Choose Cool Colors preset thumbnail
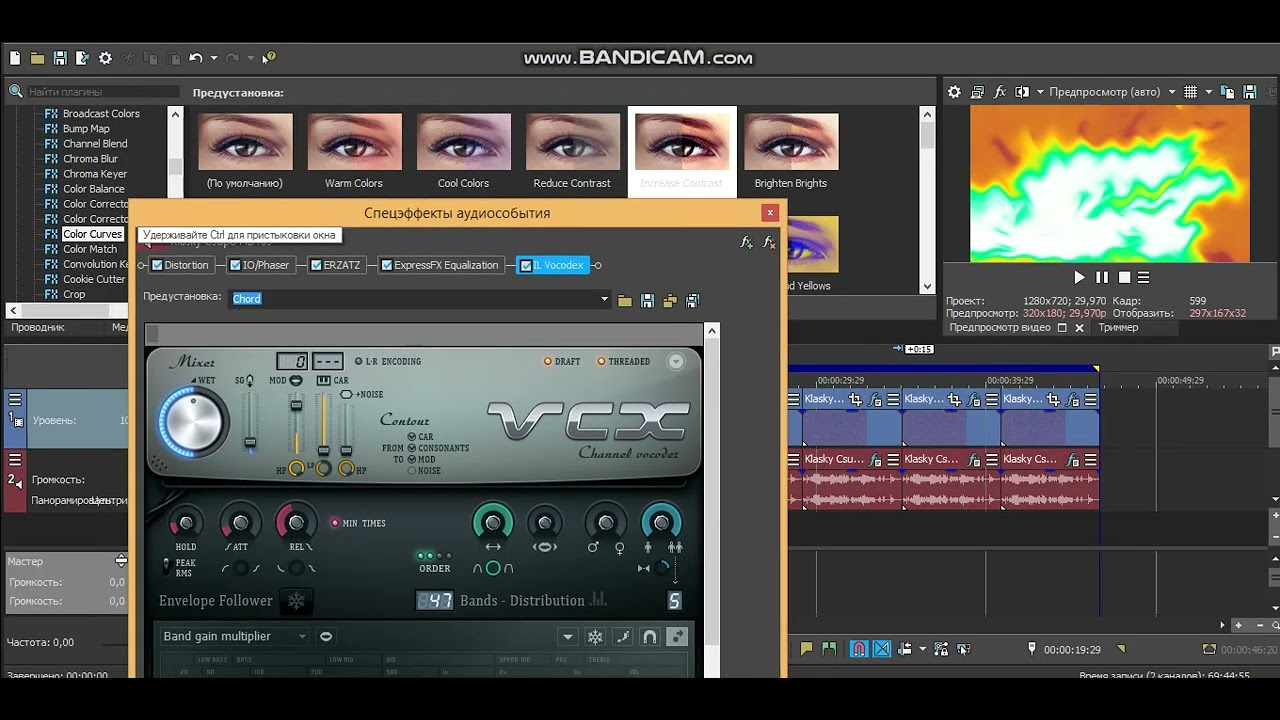The height and width of the screenshot is (720, 1280). 463,142
